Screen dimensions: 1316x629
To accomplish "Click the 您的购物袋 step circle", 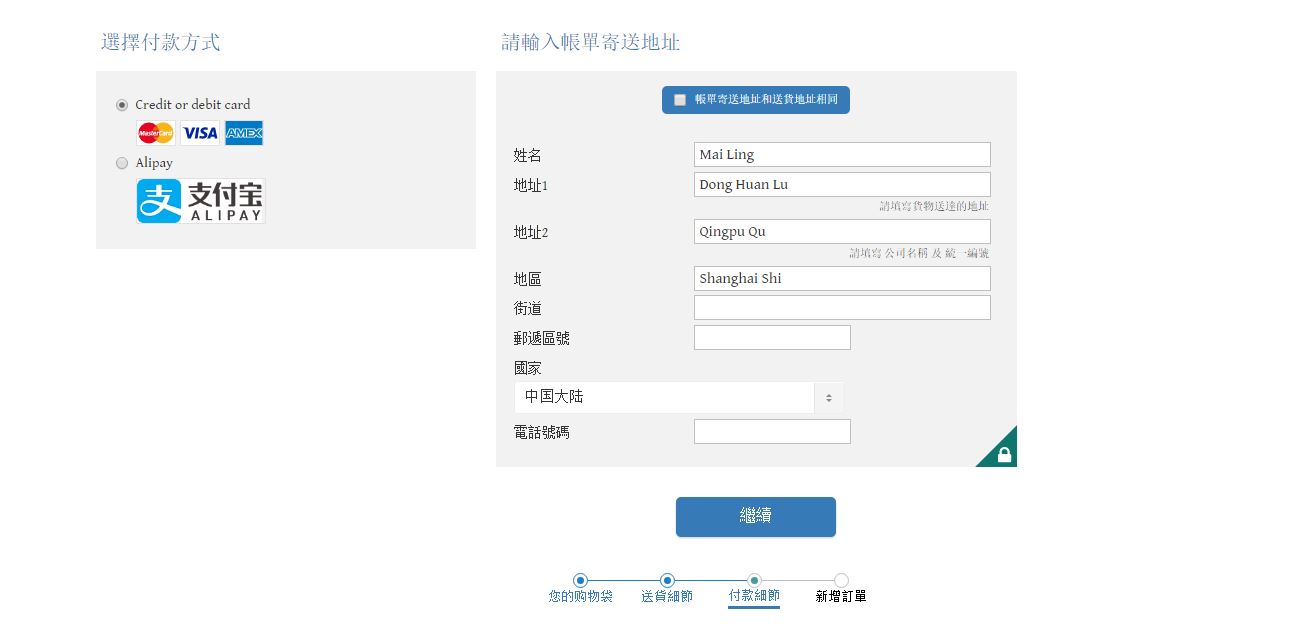I will (x=581, y=580).
